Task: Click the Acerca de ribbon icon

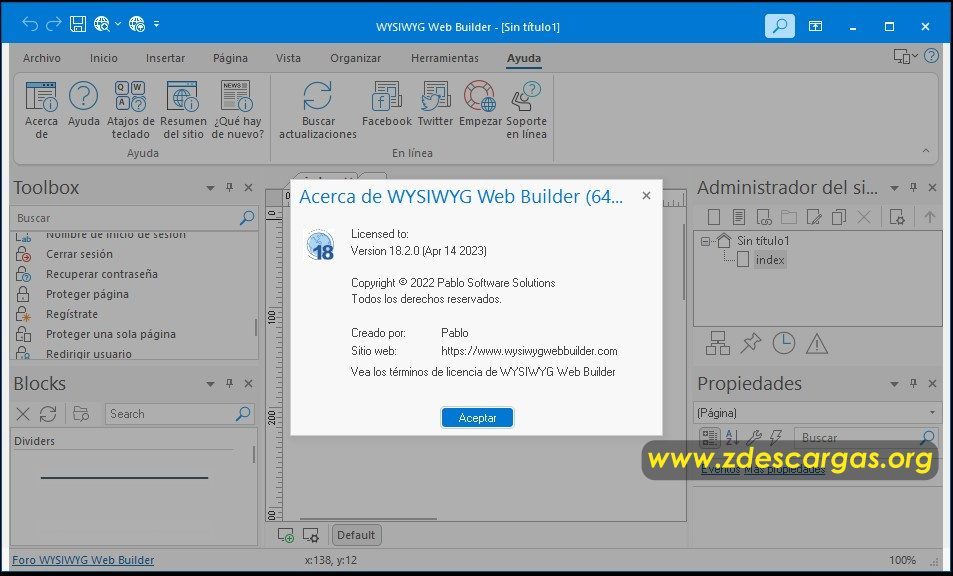Action: click(41, 97)
